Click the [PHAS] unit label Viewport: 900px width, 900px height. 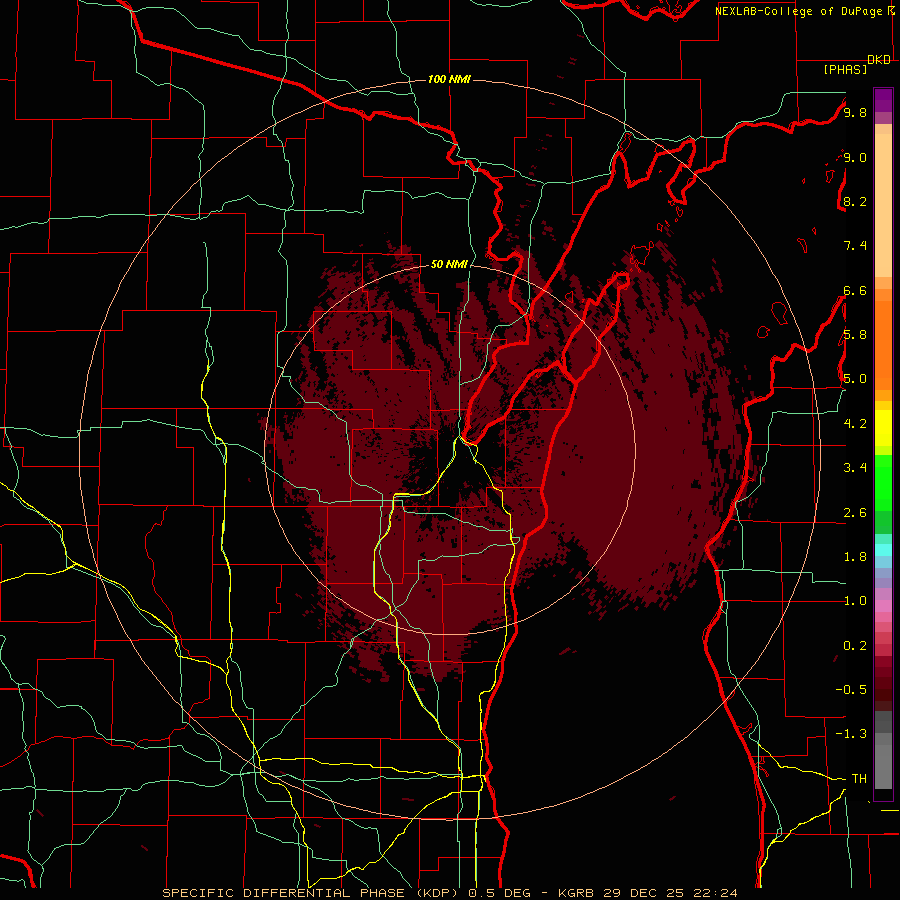click(x=845, y=70)
